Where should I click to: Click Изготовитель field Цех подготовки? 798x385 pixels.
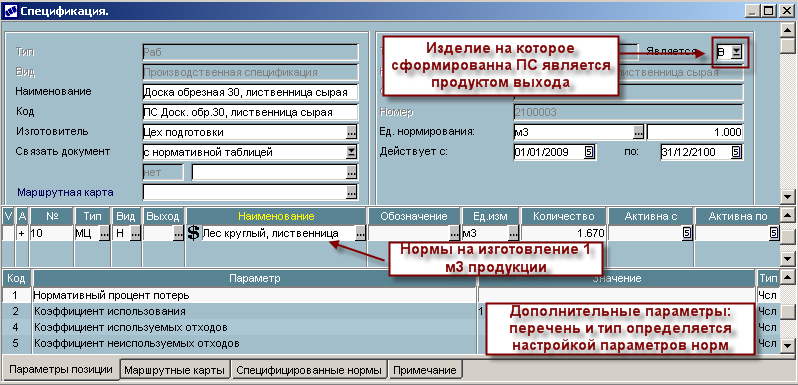coord(244,132)
